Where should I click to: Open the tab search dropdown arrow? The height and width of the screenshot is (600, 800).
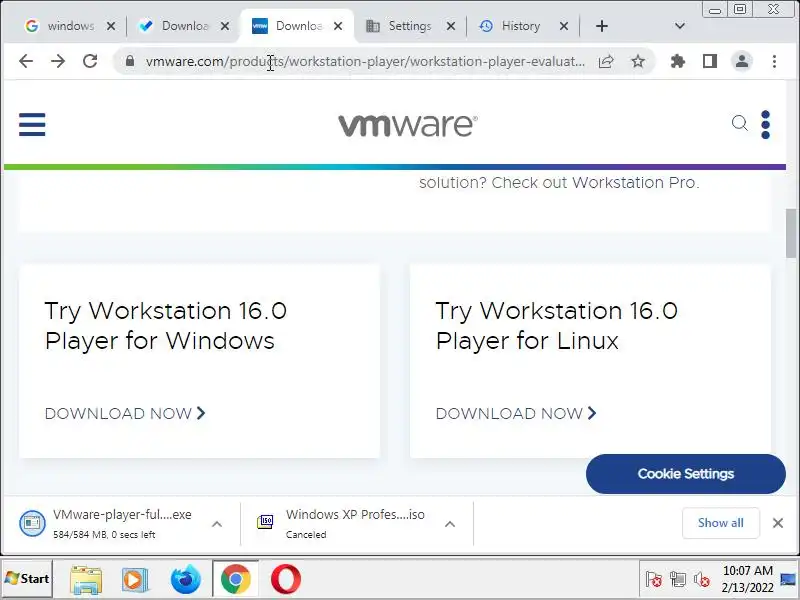[x=680, y=26]
